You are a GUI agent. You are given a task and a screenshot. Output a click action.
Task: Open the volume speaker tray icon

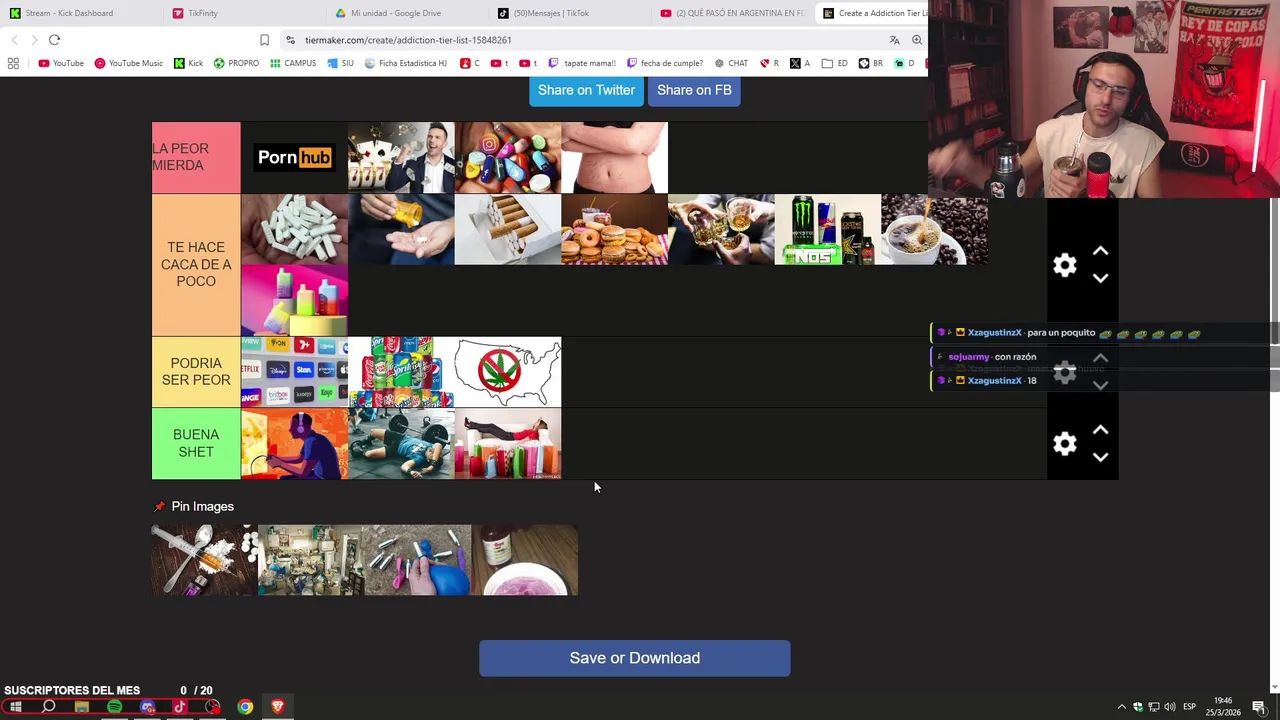pos(1169,707)
